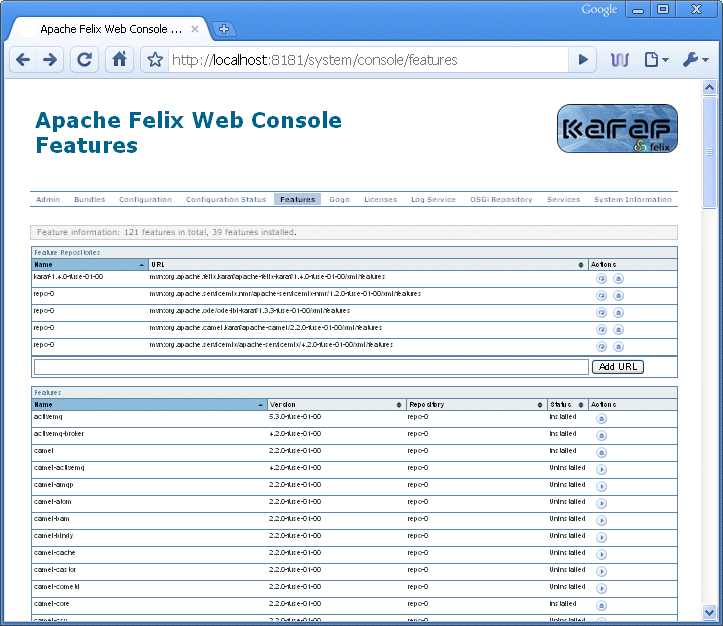Image resolution: width=723 pixels, height=626 pixels.
Task: Open the page menu dropdown
Action: pos(657,59)
